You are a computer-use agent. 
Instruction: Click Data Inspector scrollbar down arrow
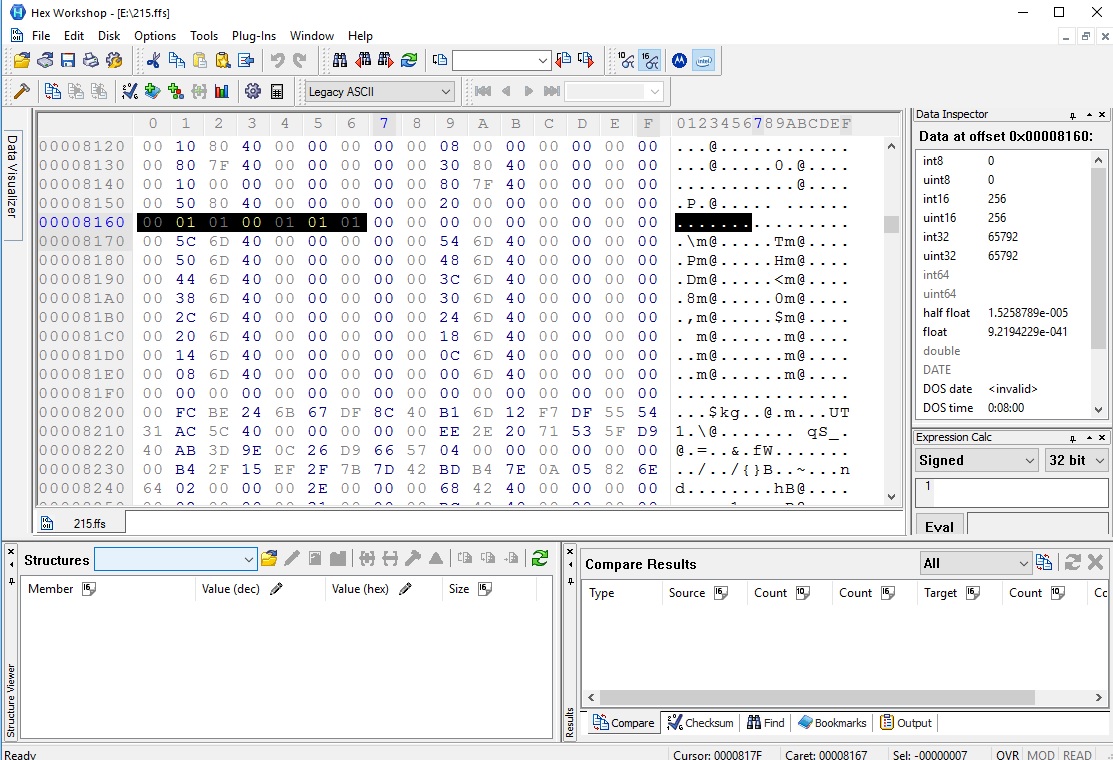click(1098, 409)
